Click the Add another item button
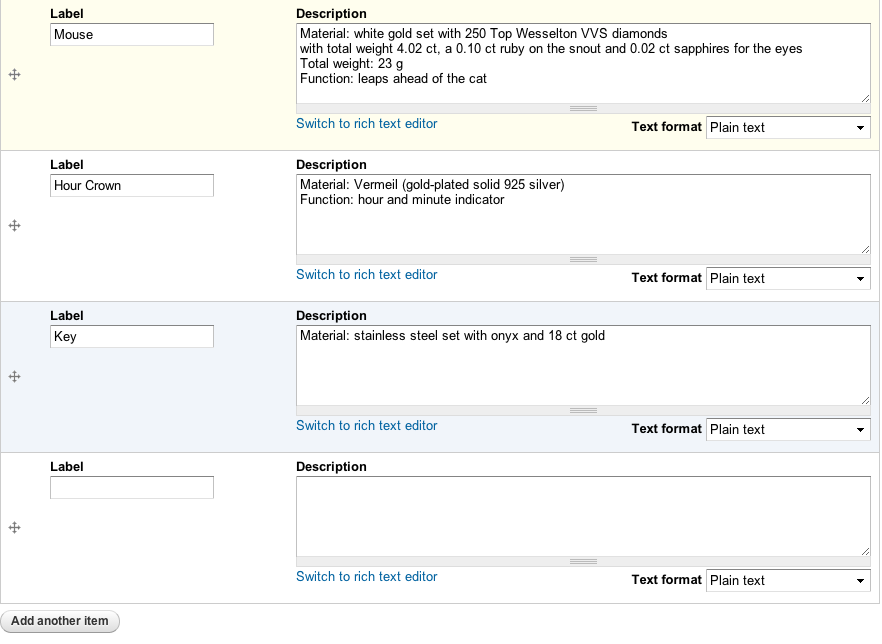This screenshot has width=882, height=644. pyautogui.click(x=60, y=621)
